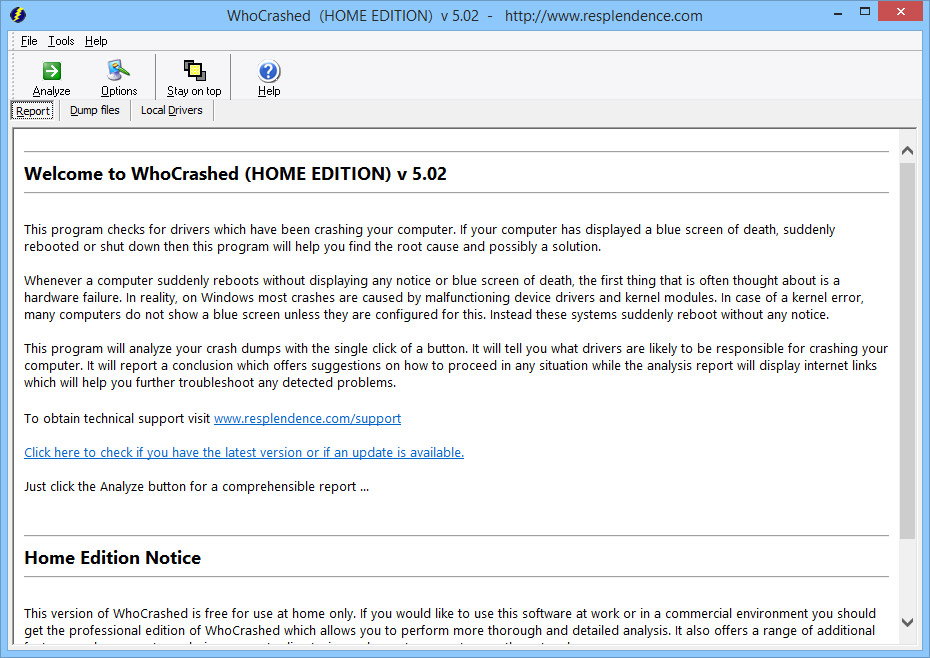
Task: Minimize the WhoCrashed window
Action: point(837,13)
